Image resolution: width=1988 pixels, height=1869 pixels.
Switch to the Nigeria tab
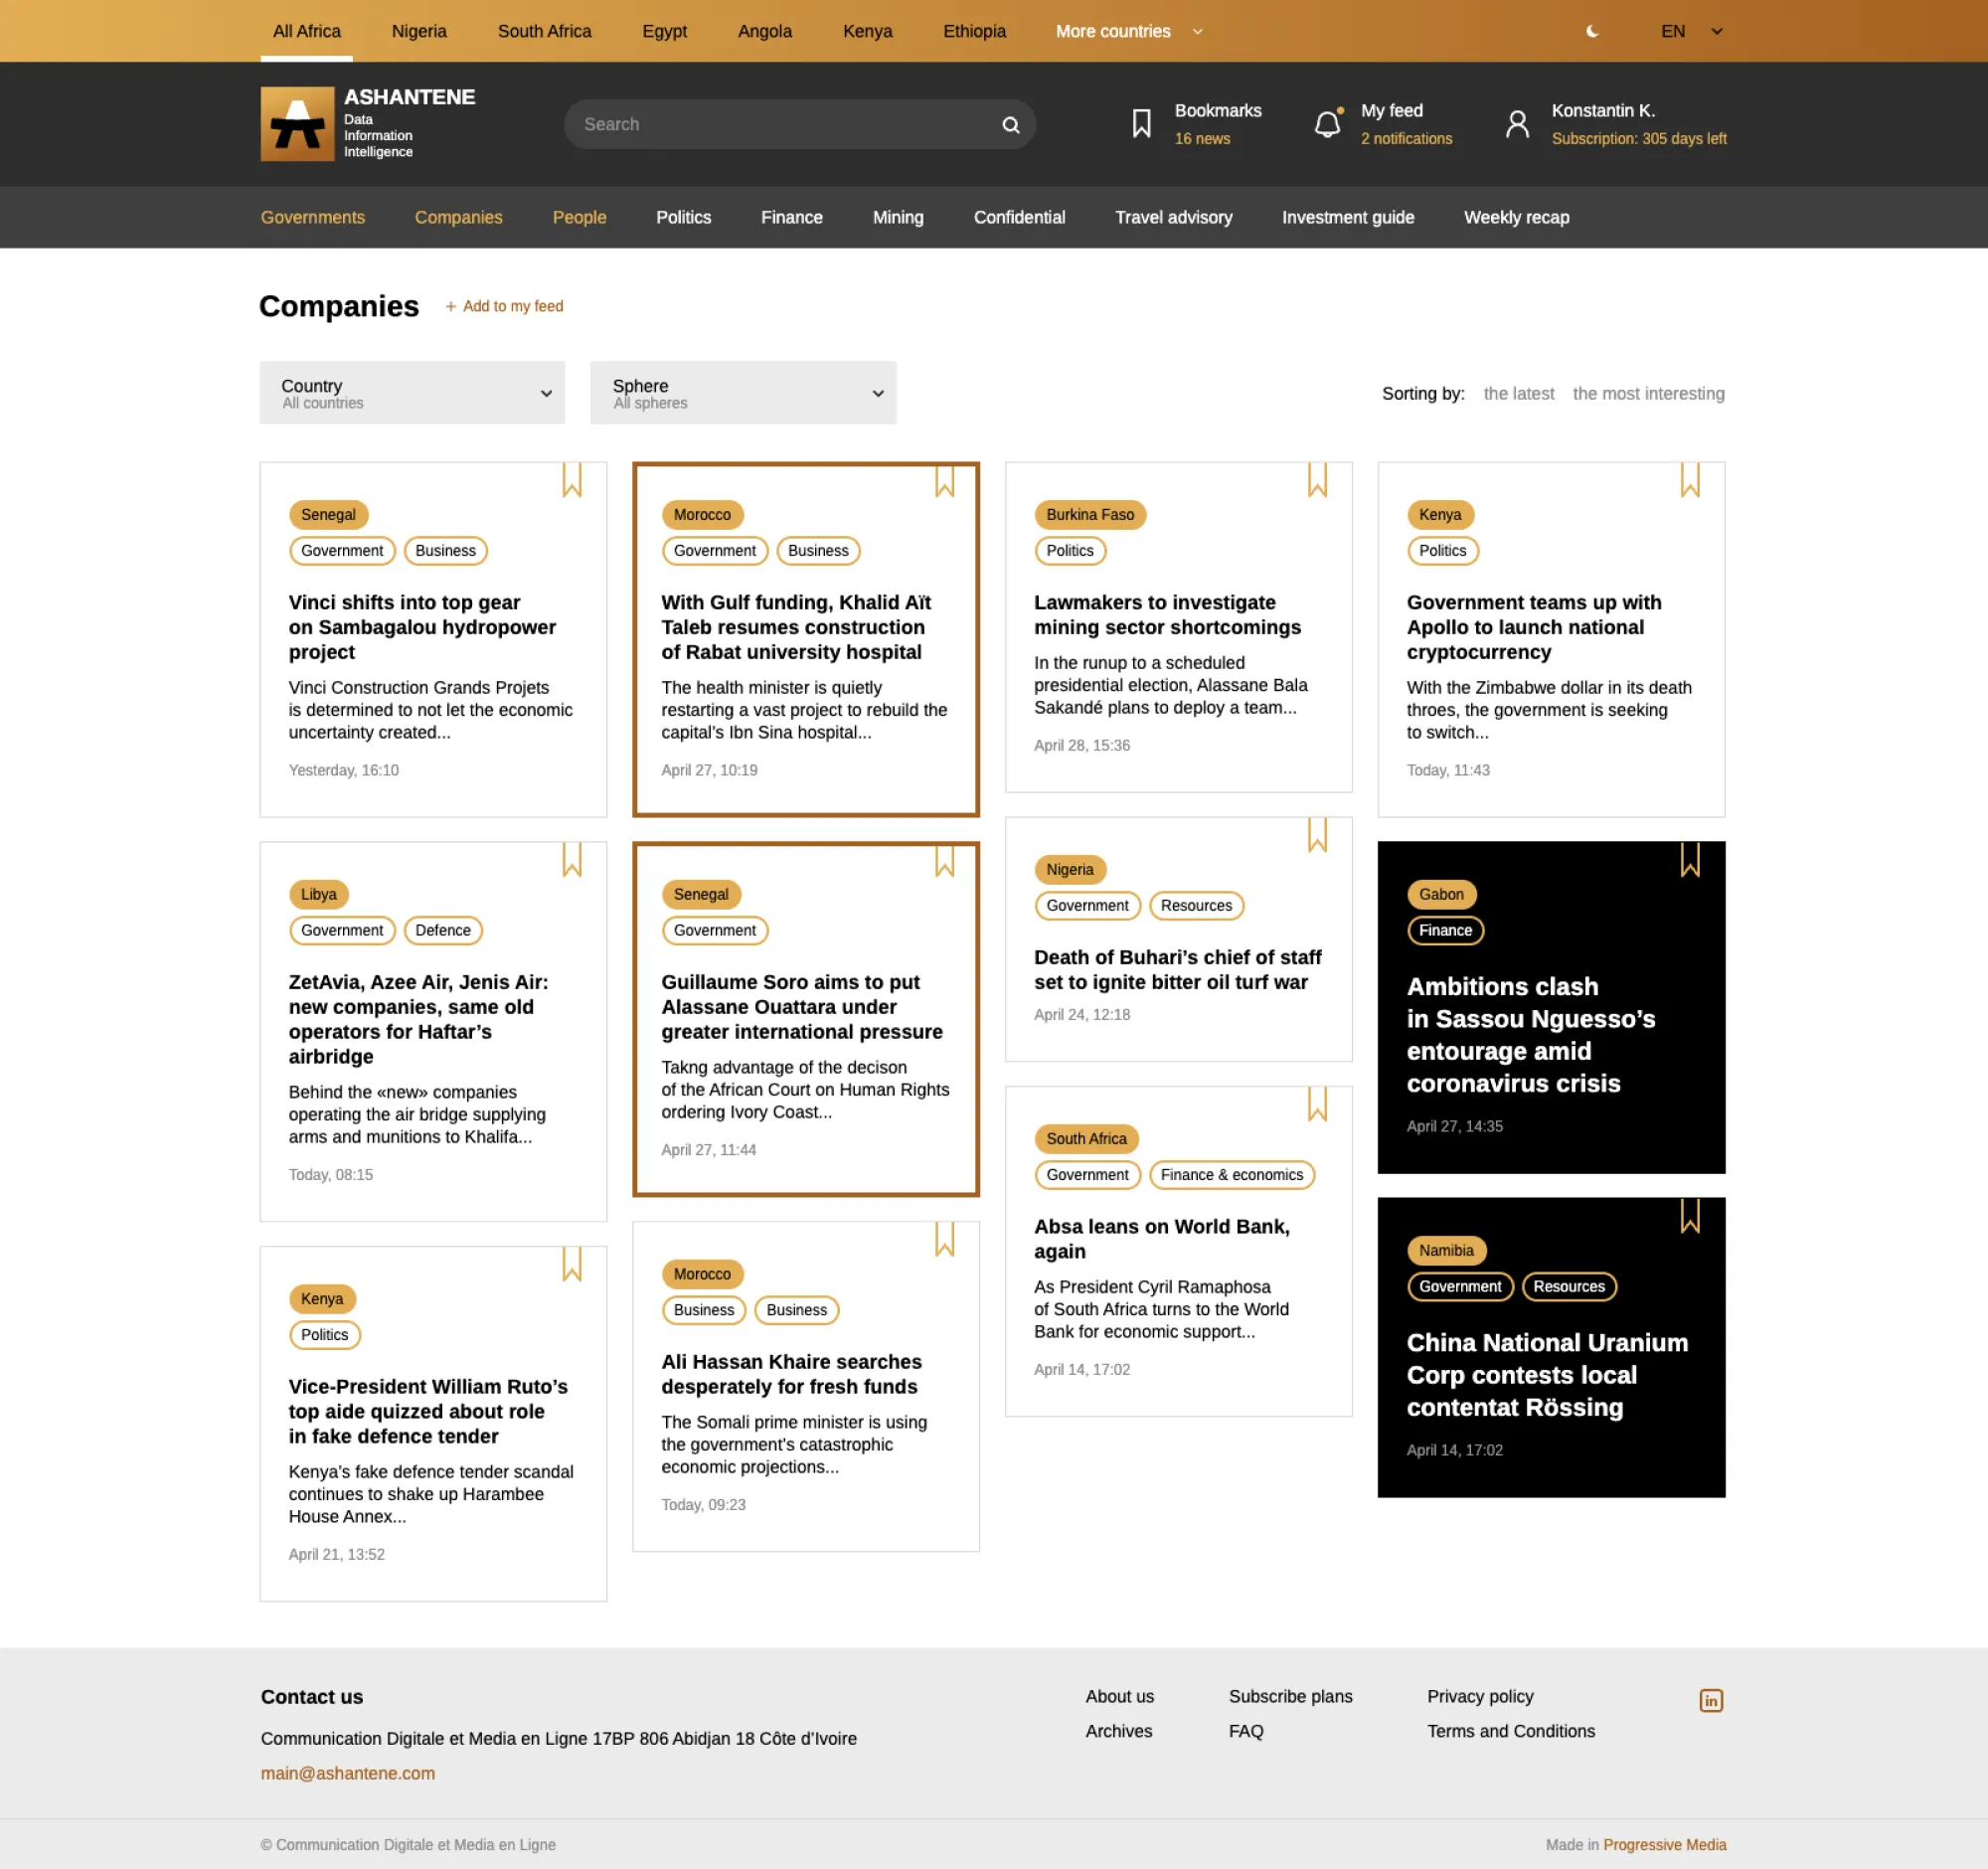point(419,31)
